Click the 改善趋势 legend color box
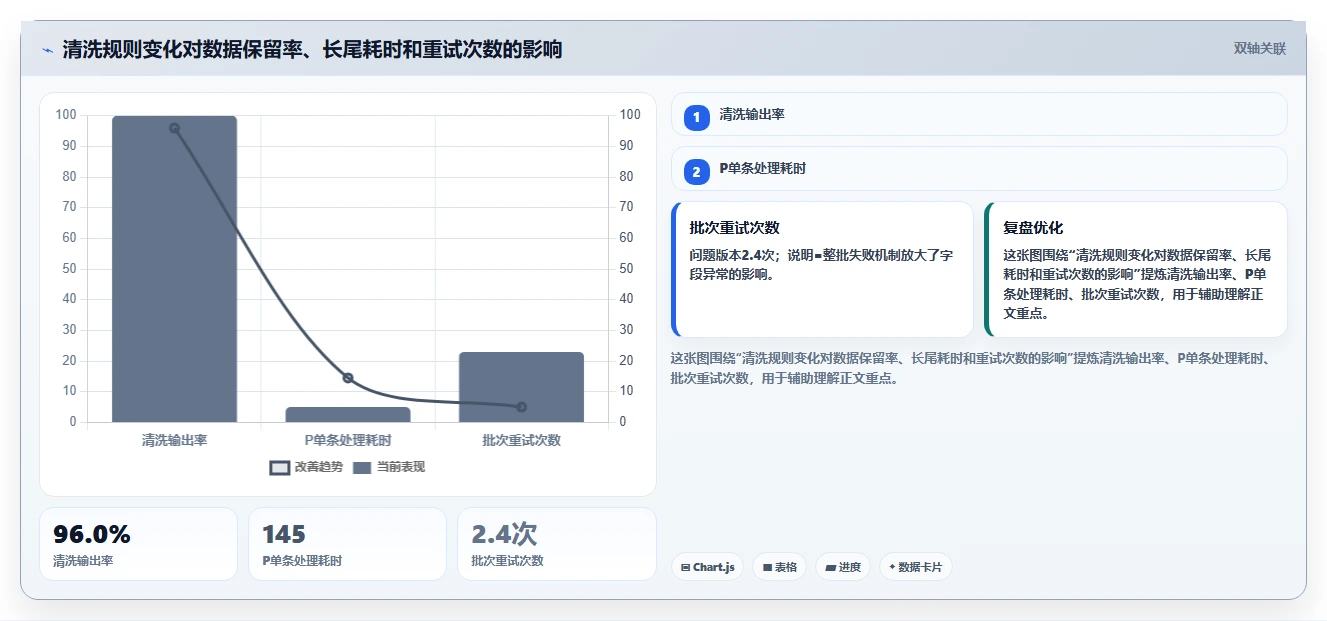The height and width of the screenshot is (621, 1327). coord(279,467)
